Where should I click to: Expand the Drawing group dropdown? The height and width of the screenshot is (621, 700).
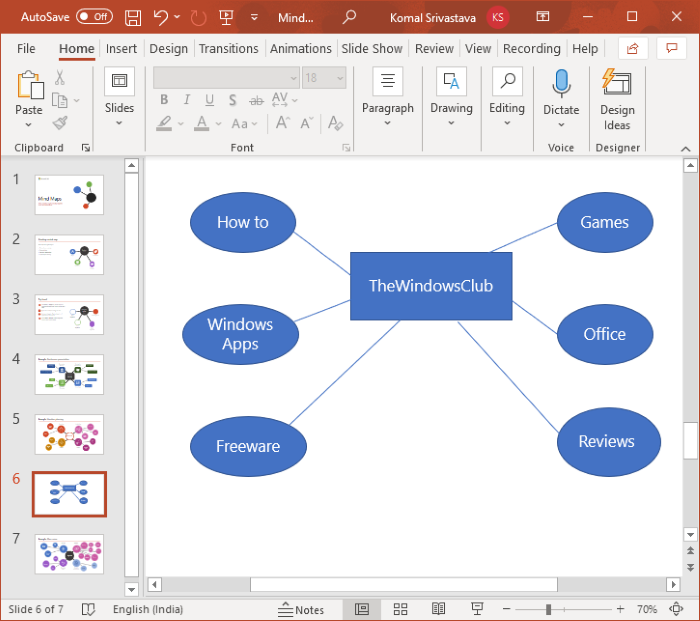pyautogui.click(x=451, y=123)
